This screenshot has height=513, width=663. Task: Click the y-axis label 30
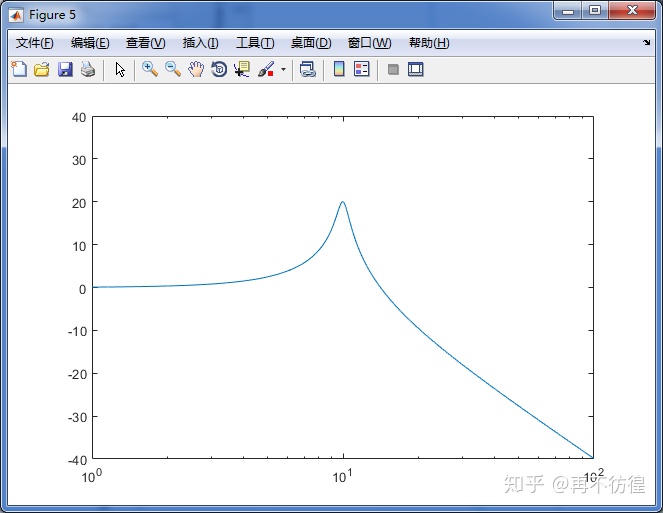79,160
